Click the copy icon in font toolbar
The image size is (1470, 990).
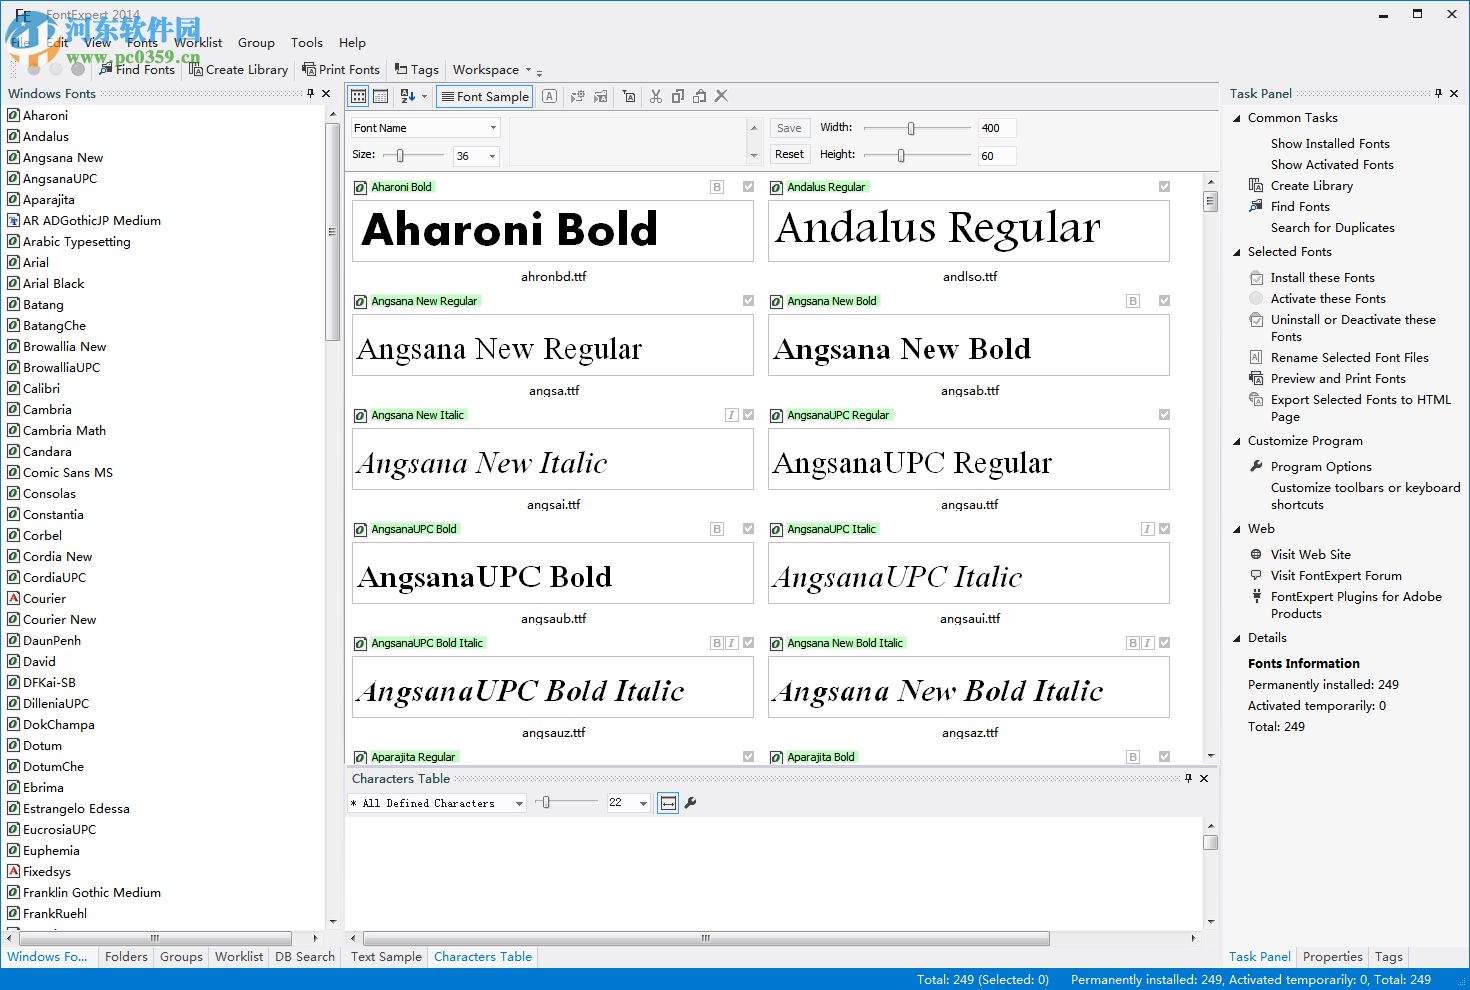tap(678, 96)
